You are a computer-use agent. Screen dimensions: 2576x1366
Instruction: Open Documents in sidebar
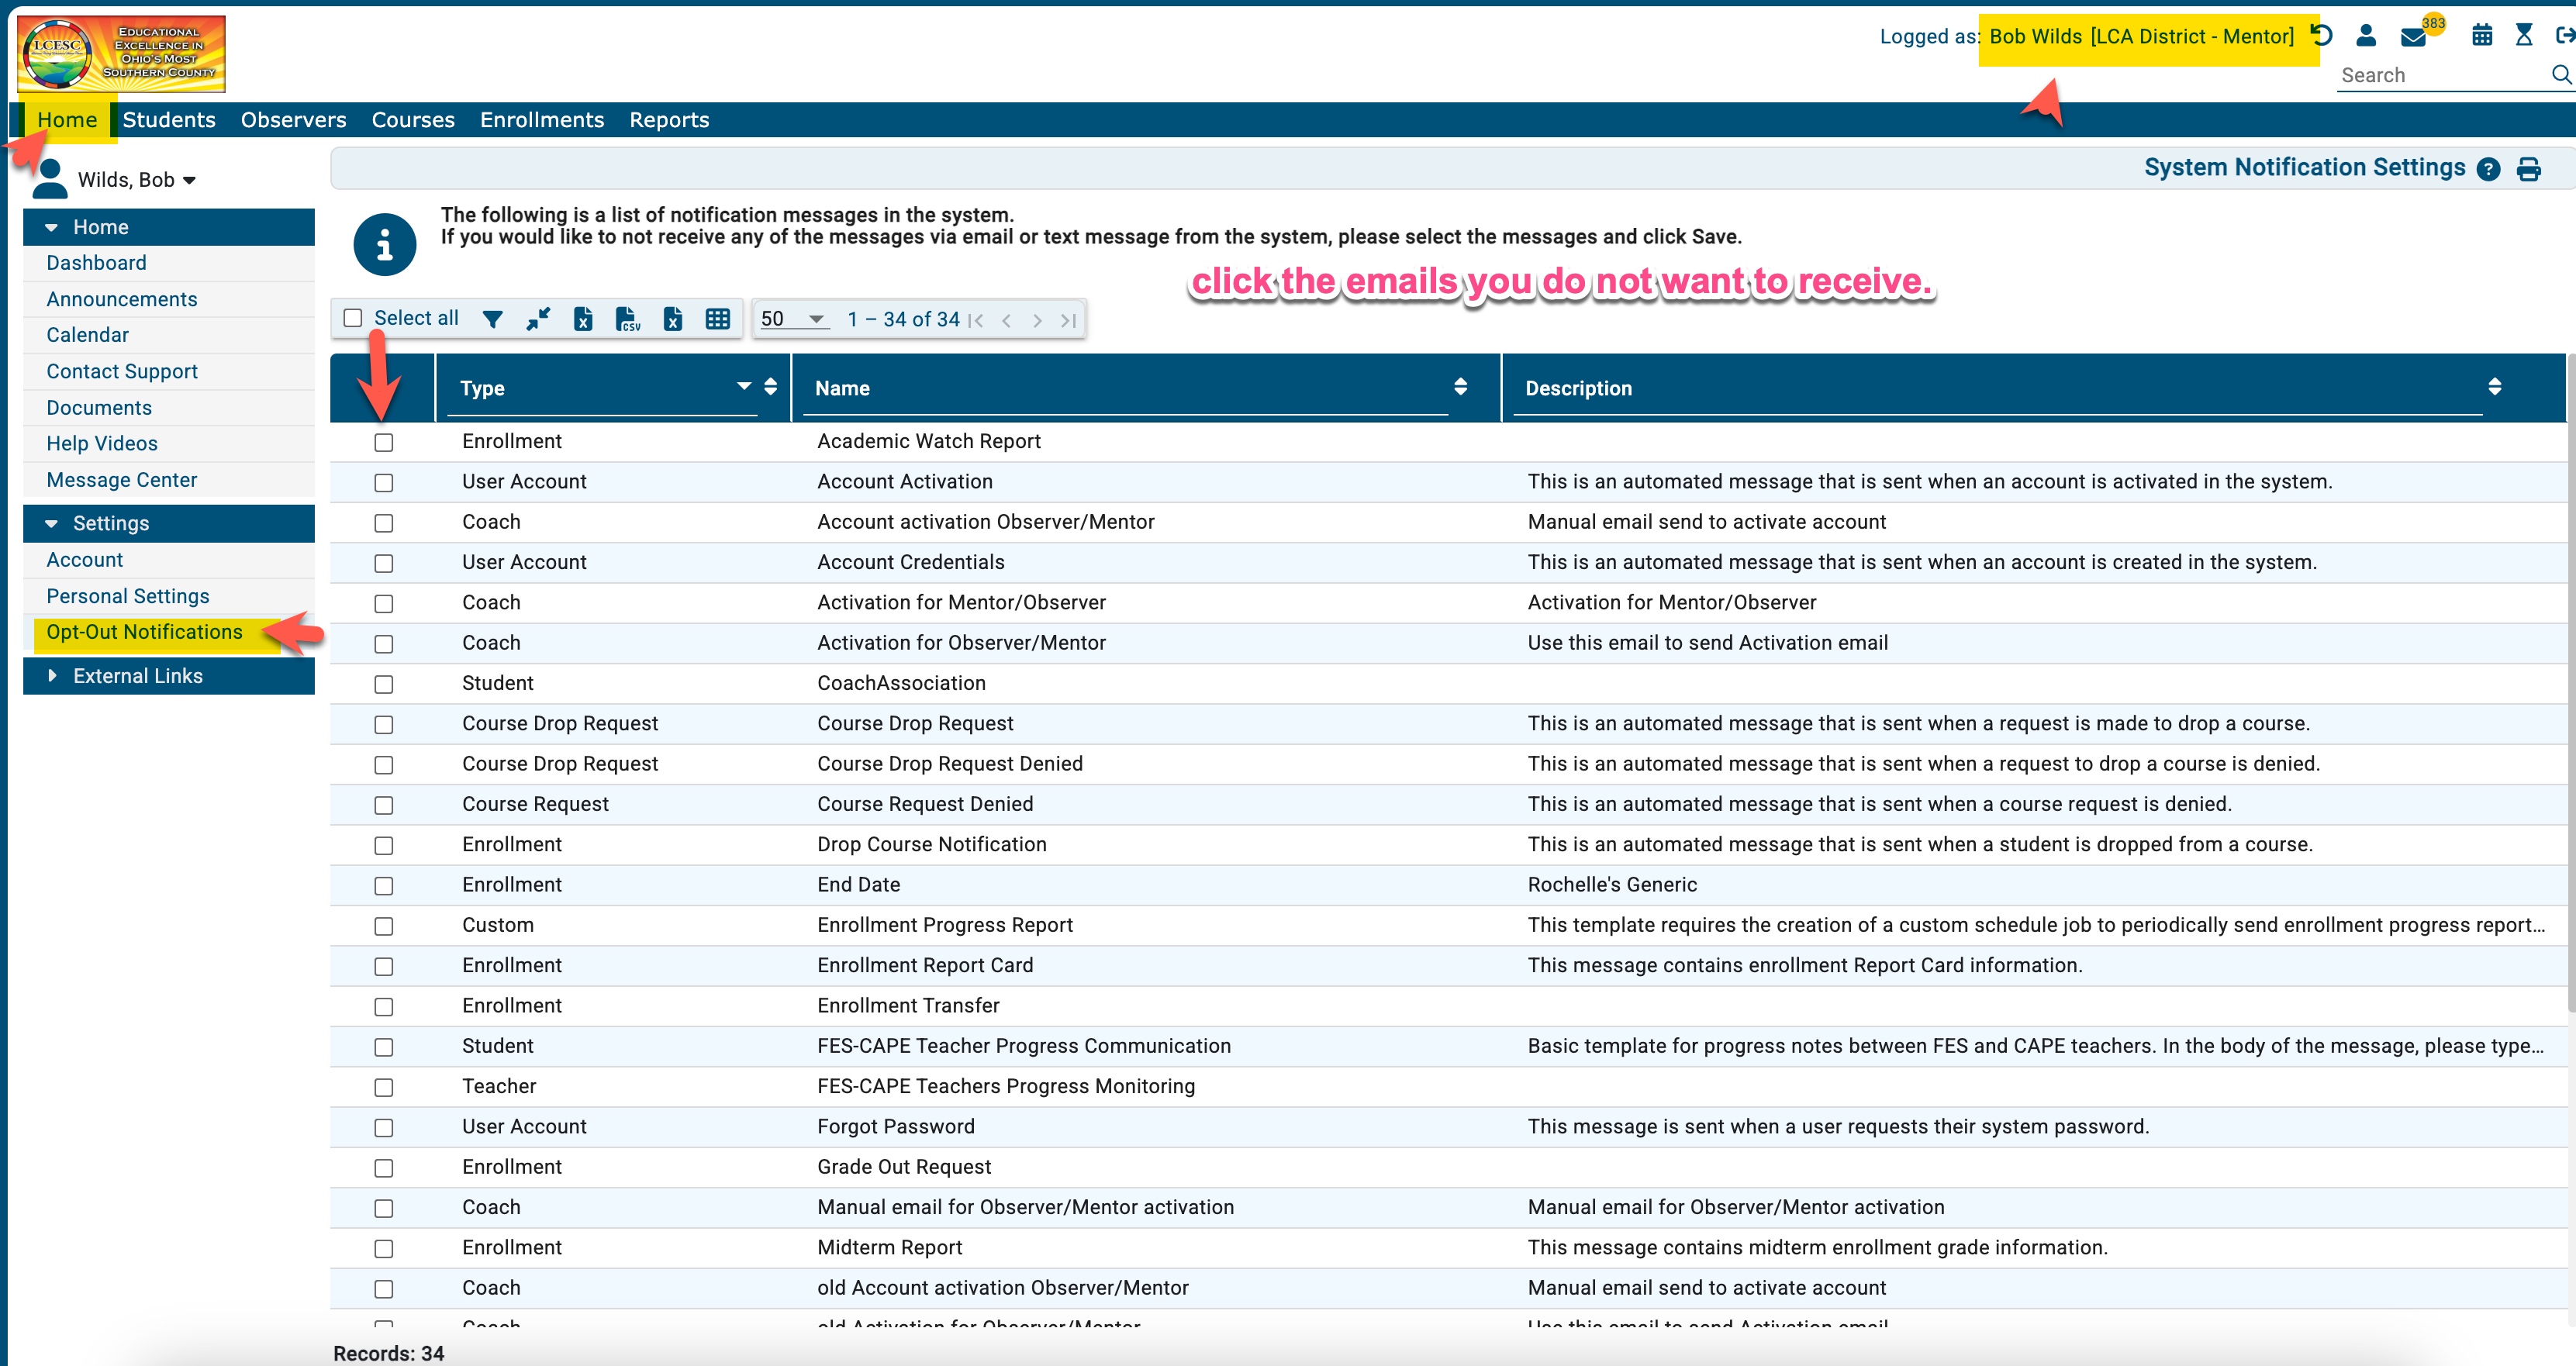coord(99,408)
